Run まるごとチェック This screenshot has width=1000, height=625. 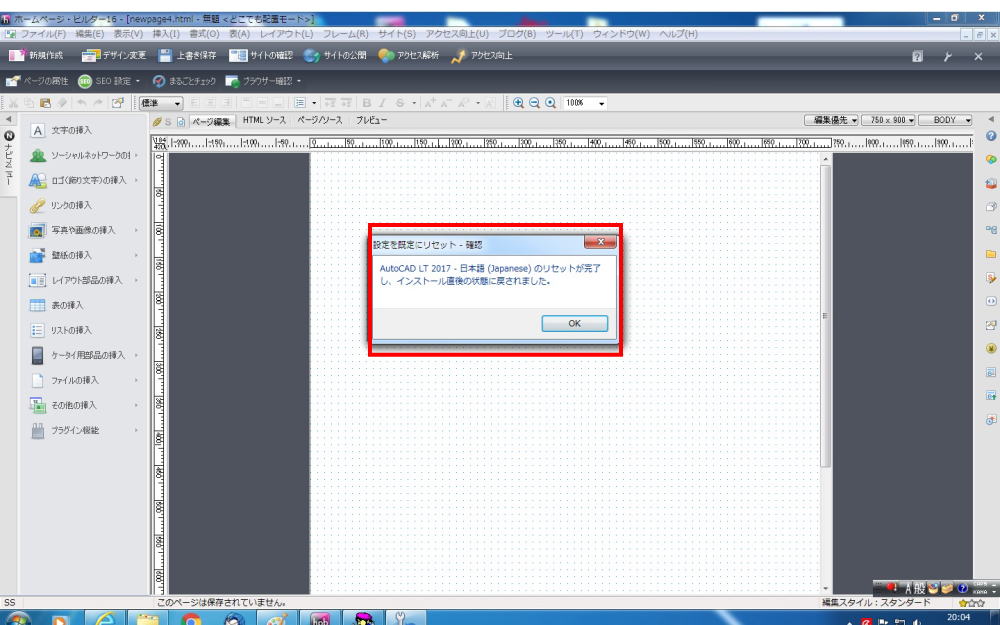(x=184, y=81)
